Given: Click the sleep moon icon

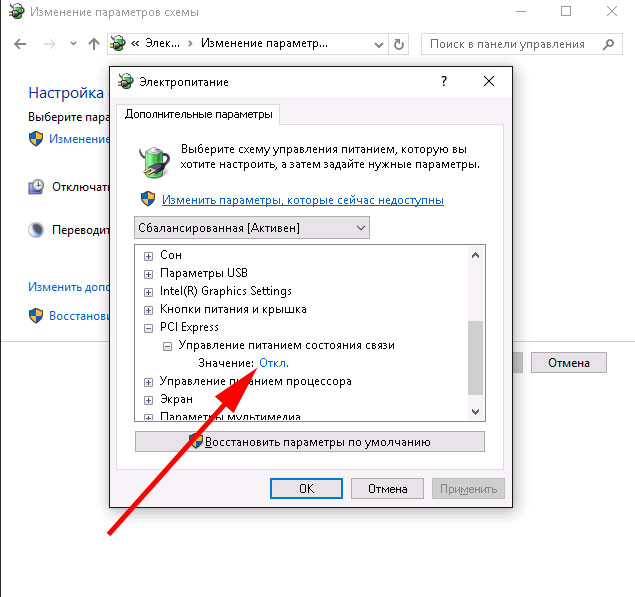Looking at the screenshot, I should 36,230.
